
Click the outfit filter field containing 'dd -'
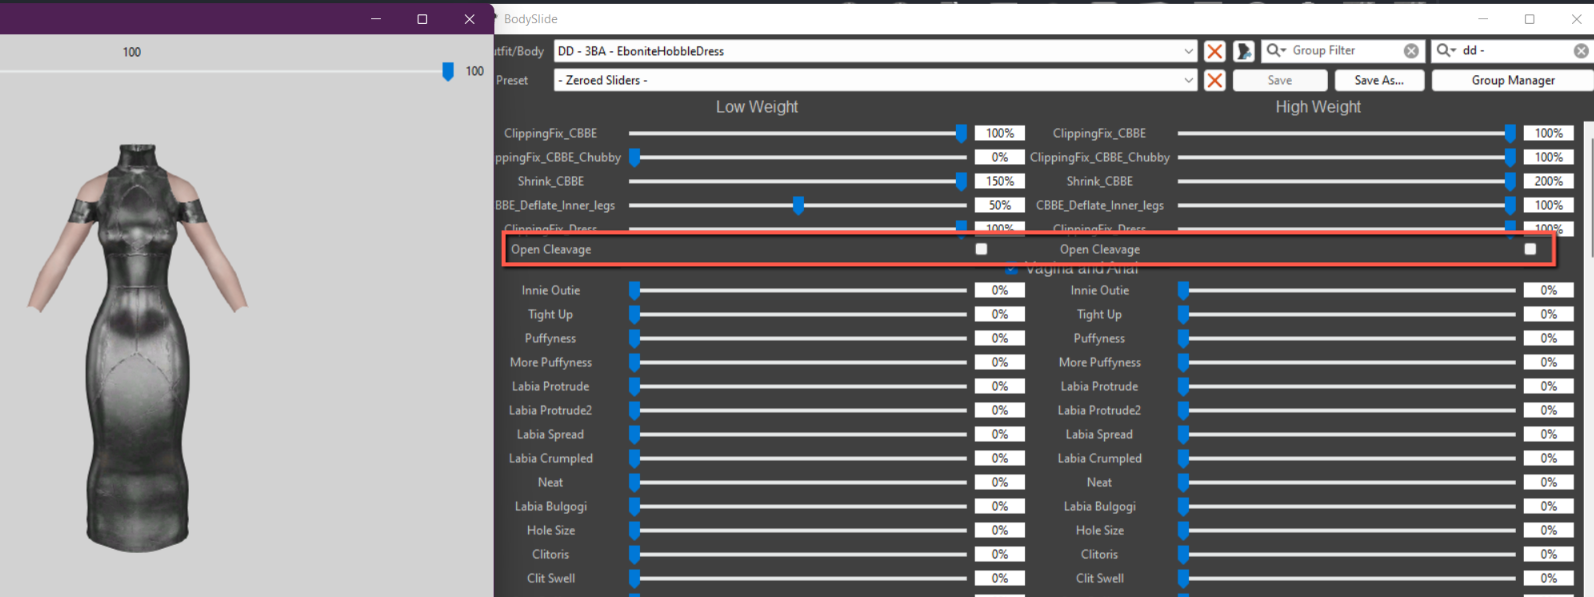coord(1514,51)
